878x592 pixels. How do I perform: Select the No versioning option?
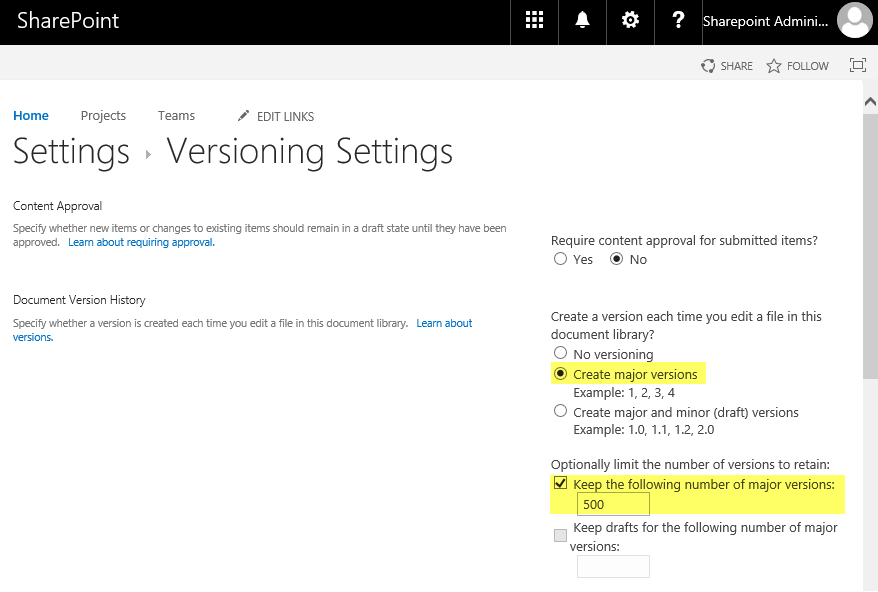click(x=560, y=352)
